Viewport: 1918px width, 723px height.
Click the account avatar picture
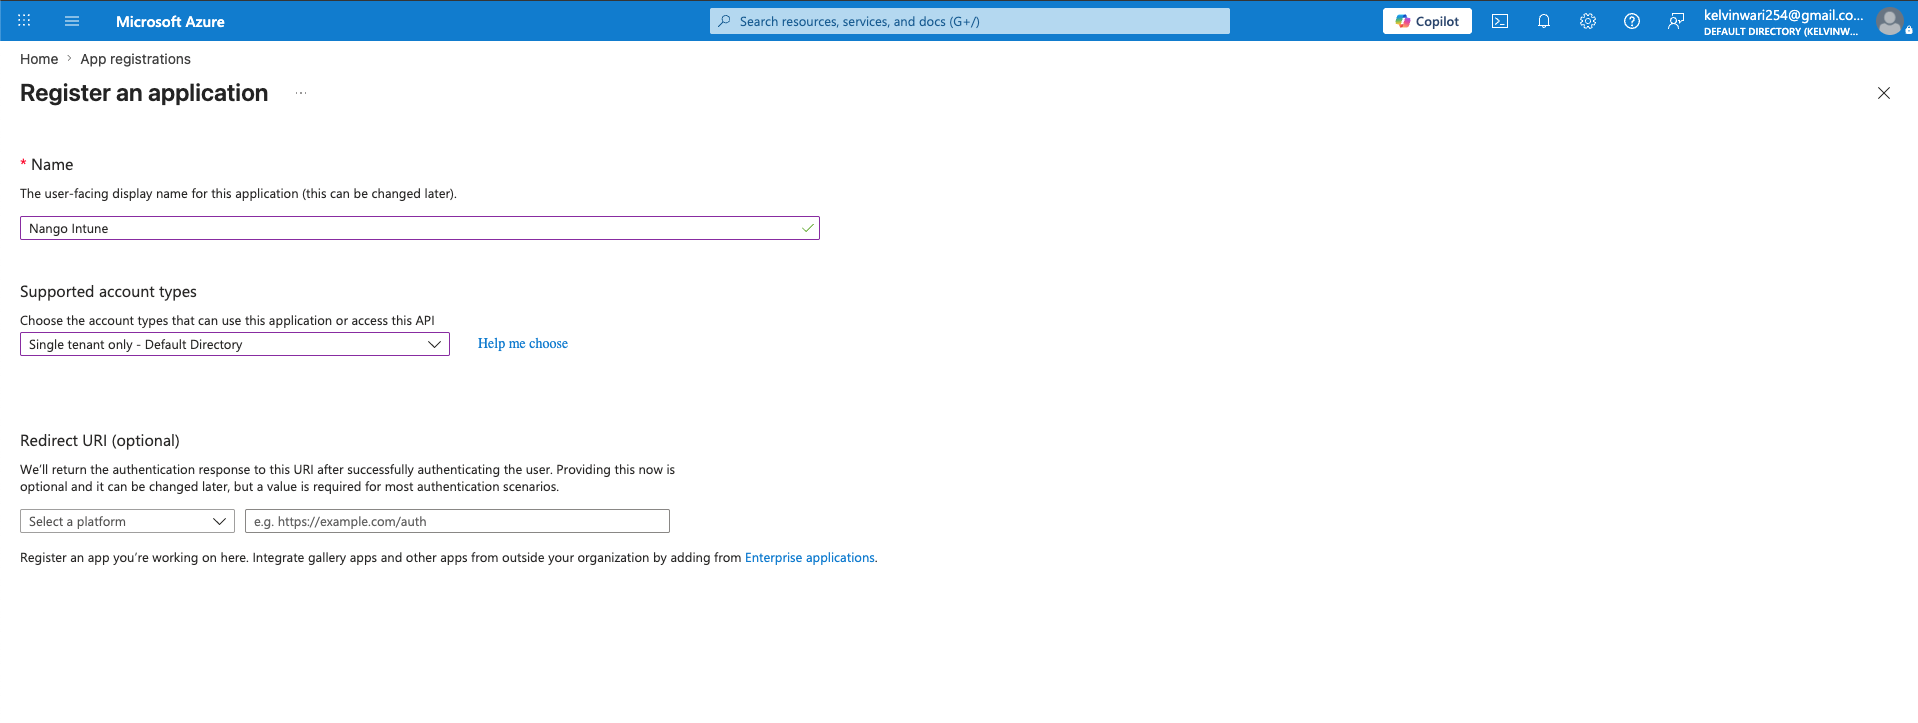(1890, 21)
